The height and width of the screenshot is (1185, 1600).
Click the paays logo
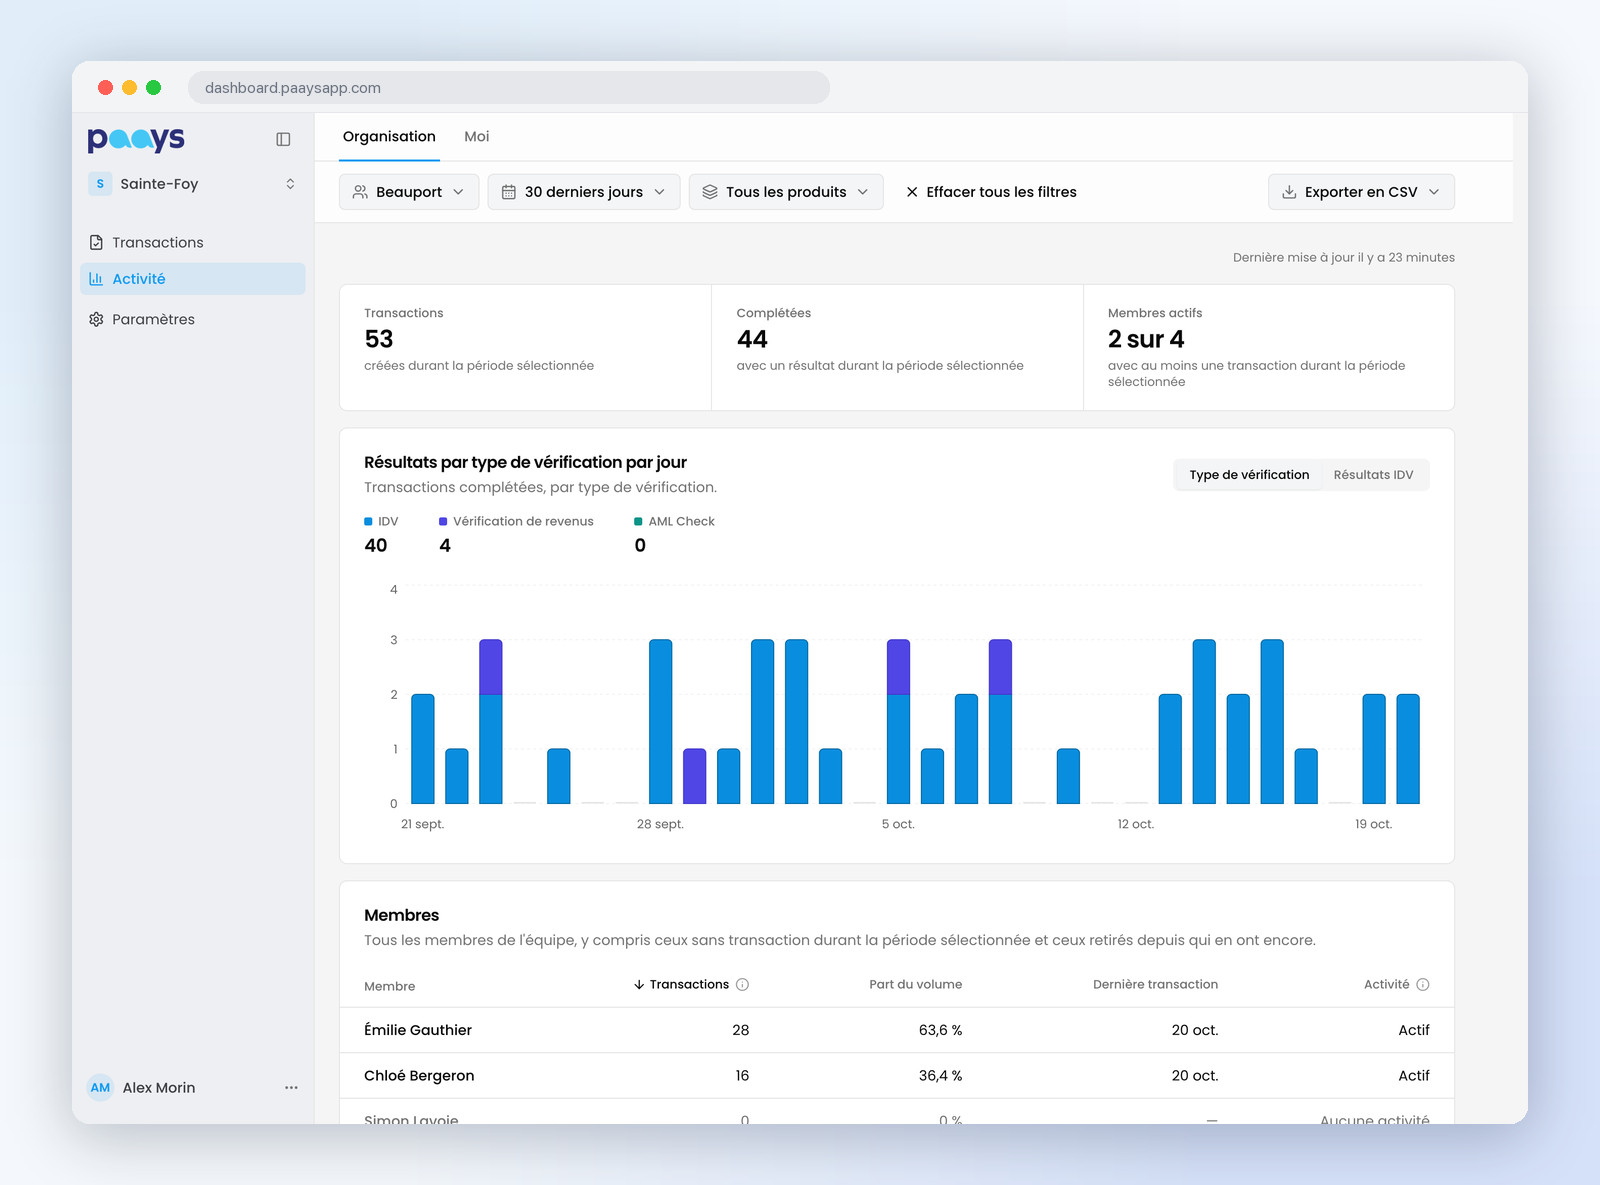click(136, 139)
